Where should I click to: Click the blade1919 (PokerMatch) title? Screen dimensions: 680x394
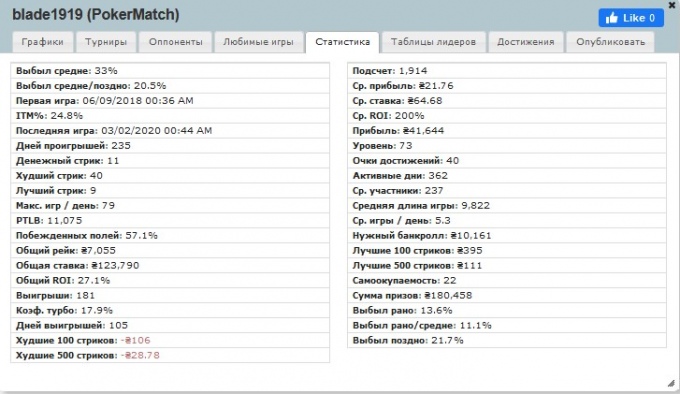(x=96, y=15)
